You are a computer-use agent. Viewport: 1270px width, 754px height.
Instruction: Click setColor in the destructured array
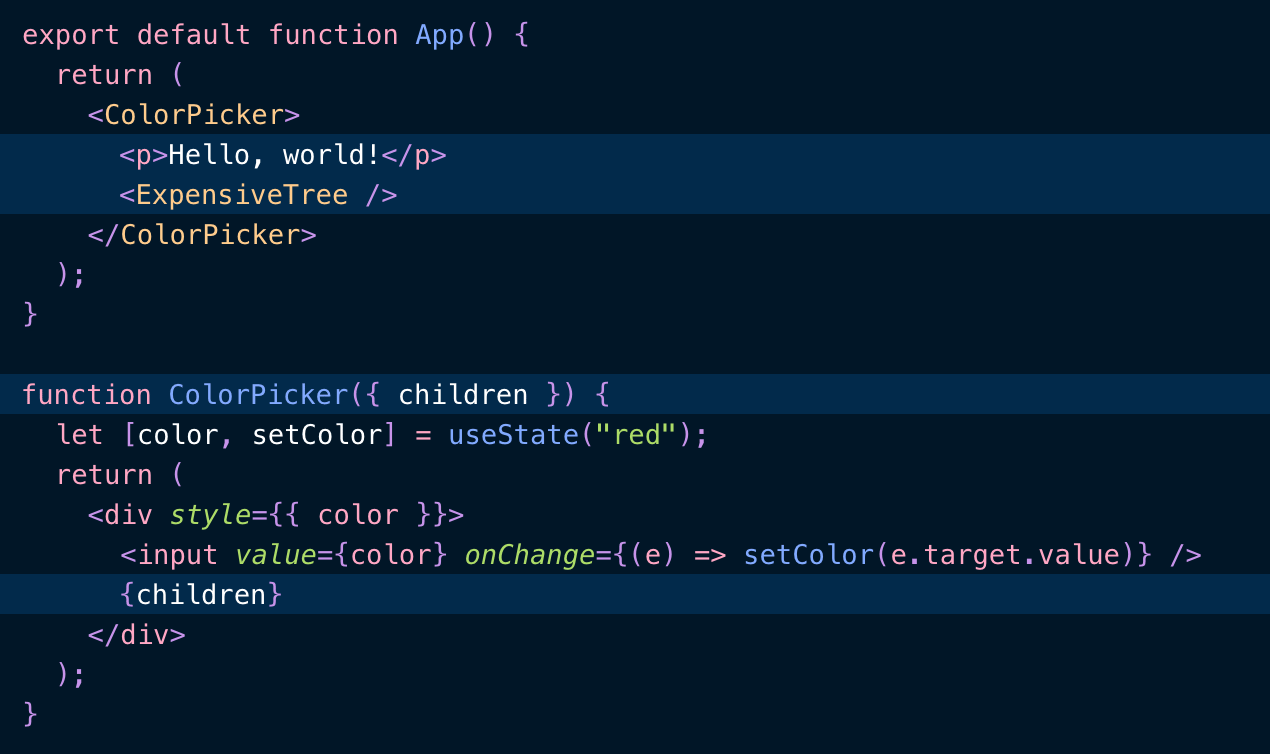point(317,435)
